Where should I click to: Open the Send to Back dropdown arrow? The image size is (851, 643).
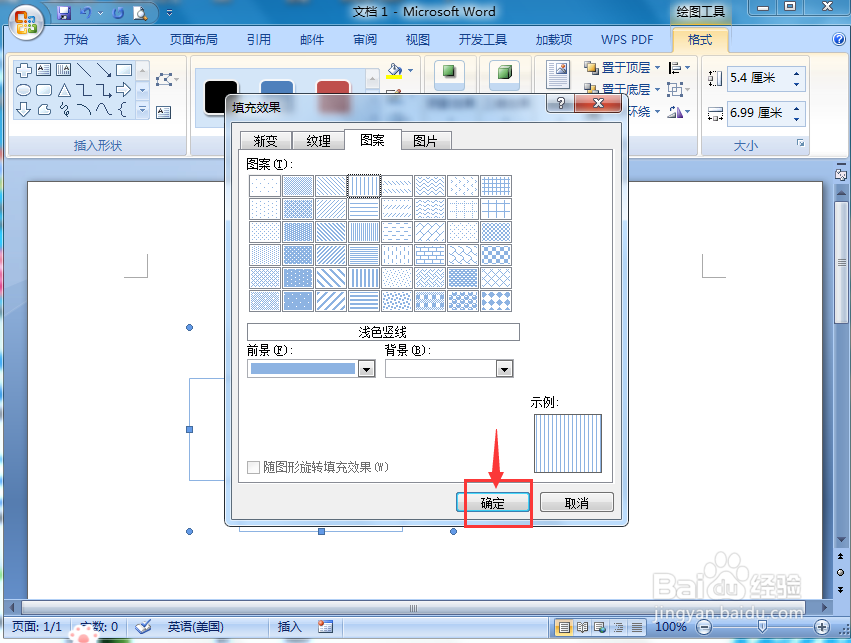tap(657, 90)
